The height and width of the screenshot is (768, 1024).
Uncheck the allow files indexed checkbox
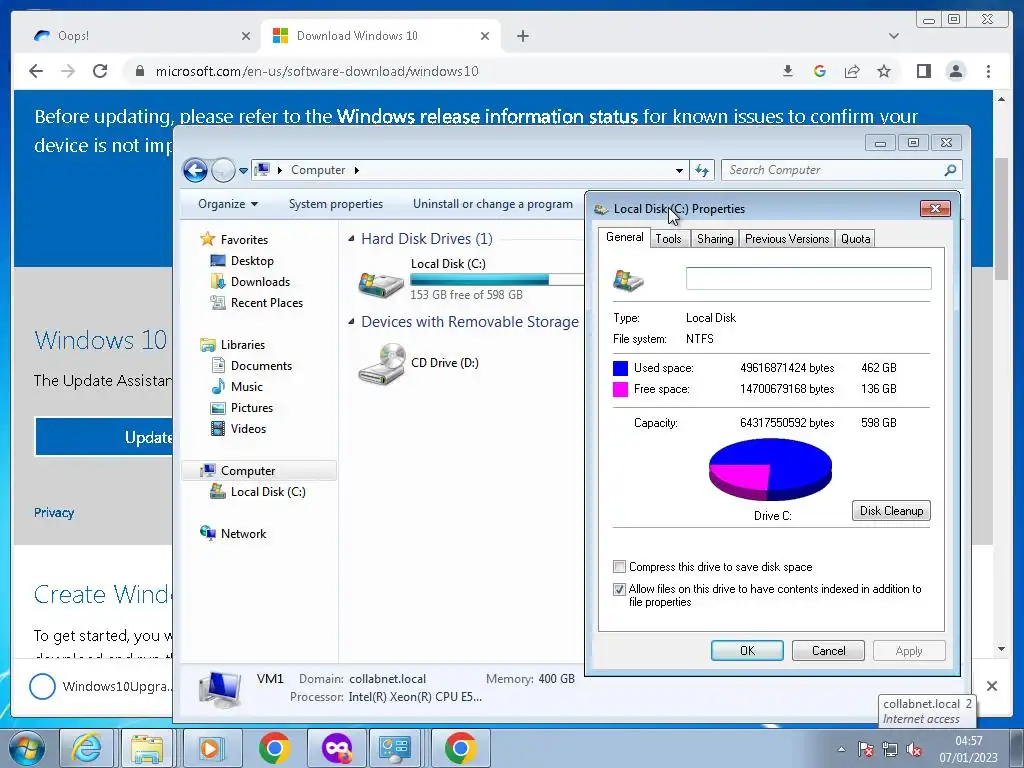pos(619,589)
